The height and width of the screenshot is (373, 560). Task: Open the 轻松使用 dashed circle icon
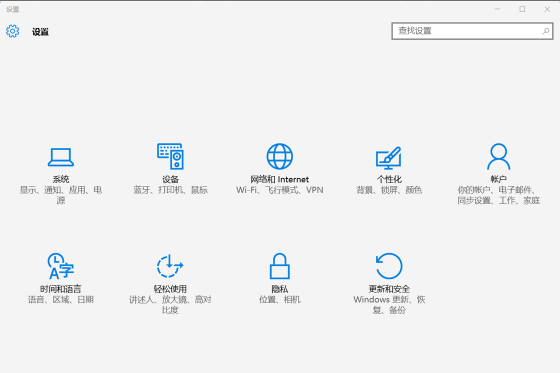[x=170, y=266]
